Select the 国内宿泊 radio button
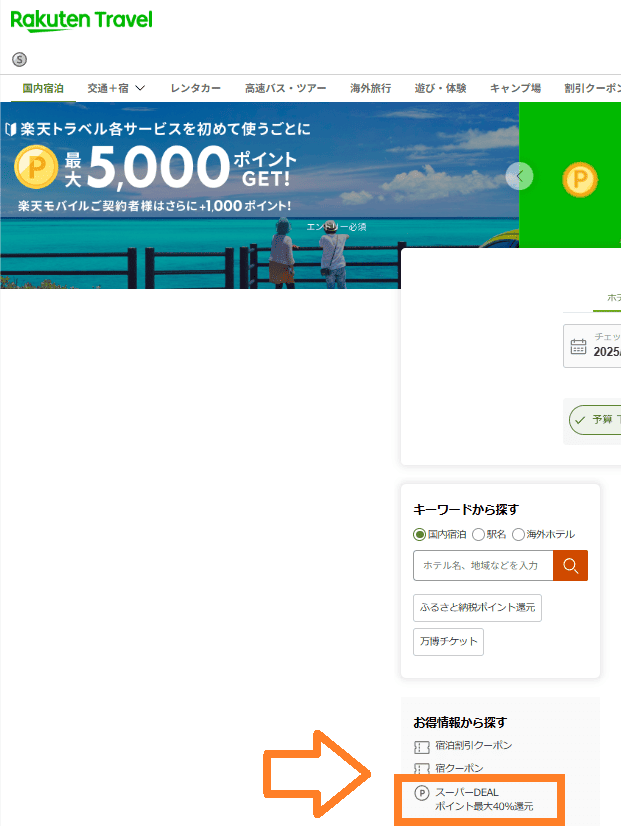The width and height of the screenshot is (621, 826). [419, 535]
